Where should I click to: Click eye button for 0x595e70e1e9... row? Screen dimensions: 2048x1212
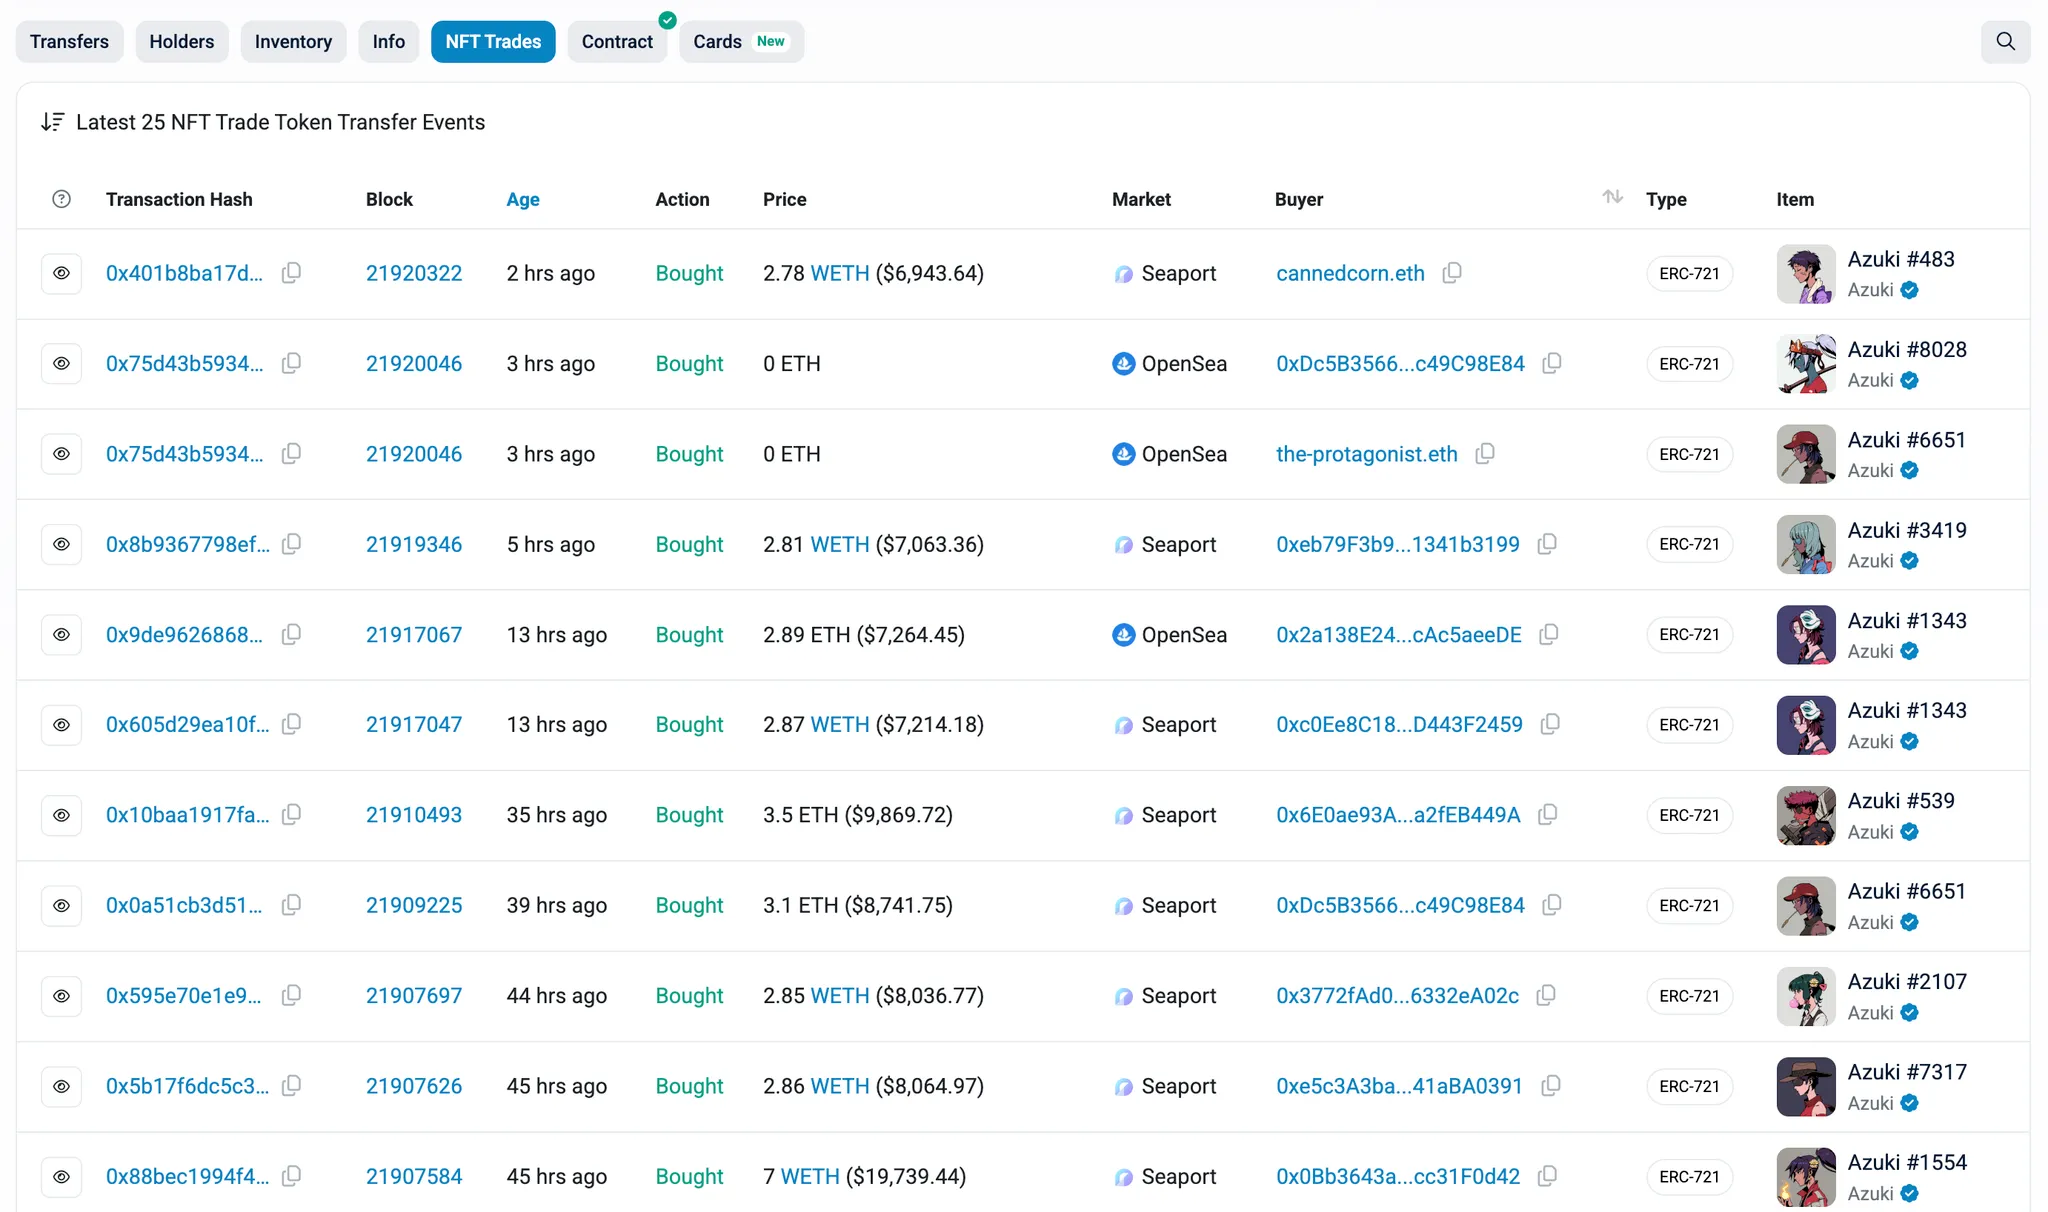pos(61,995)
